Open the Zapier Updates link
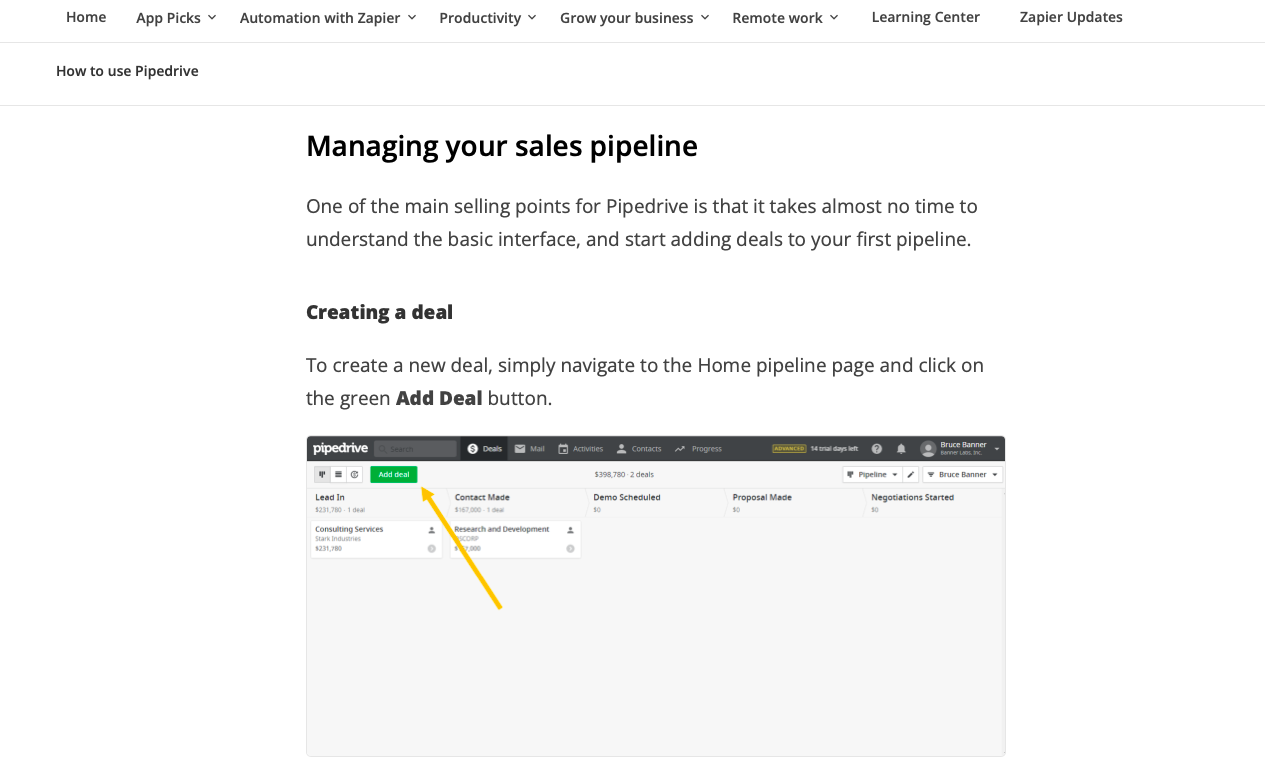 (x=1071, y=17)
